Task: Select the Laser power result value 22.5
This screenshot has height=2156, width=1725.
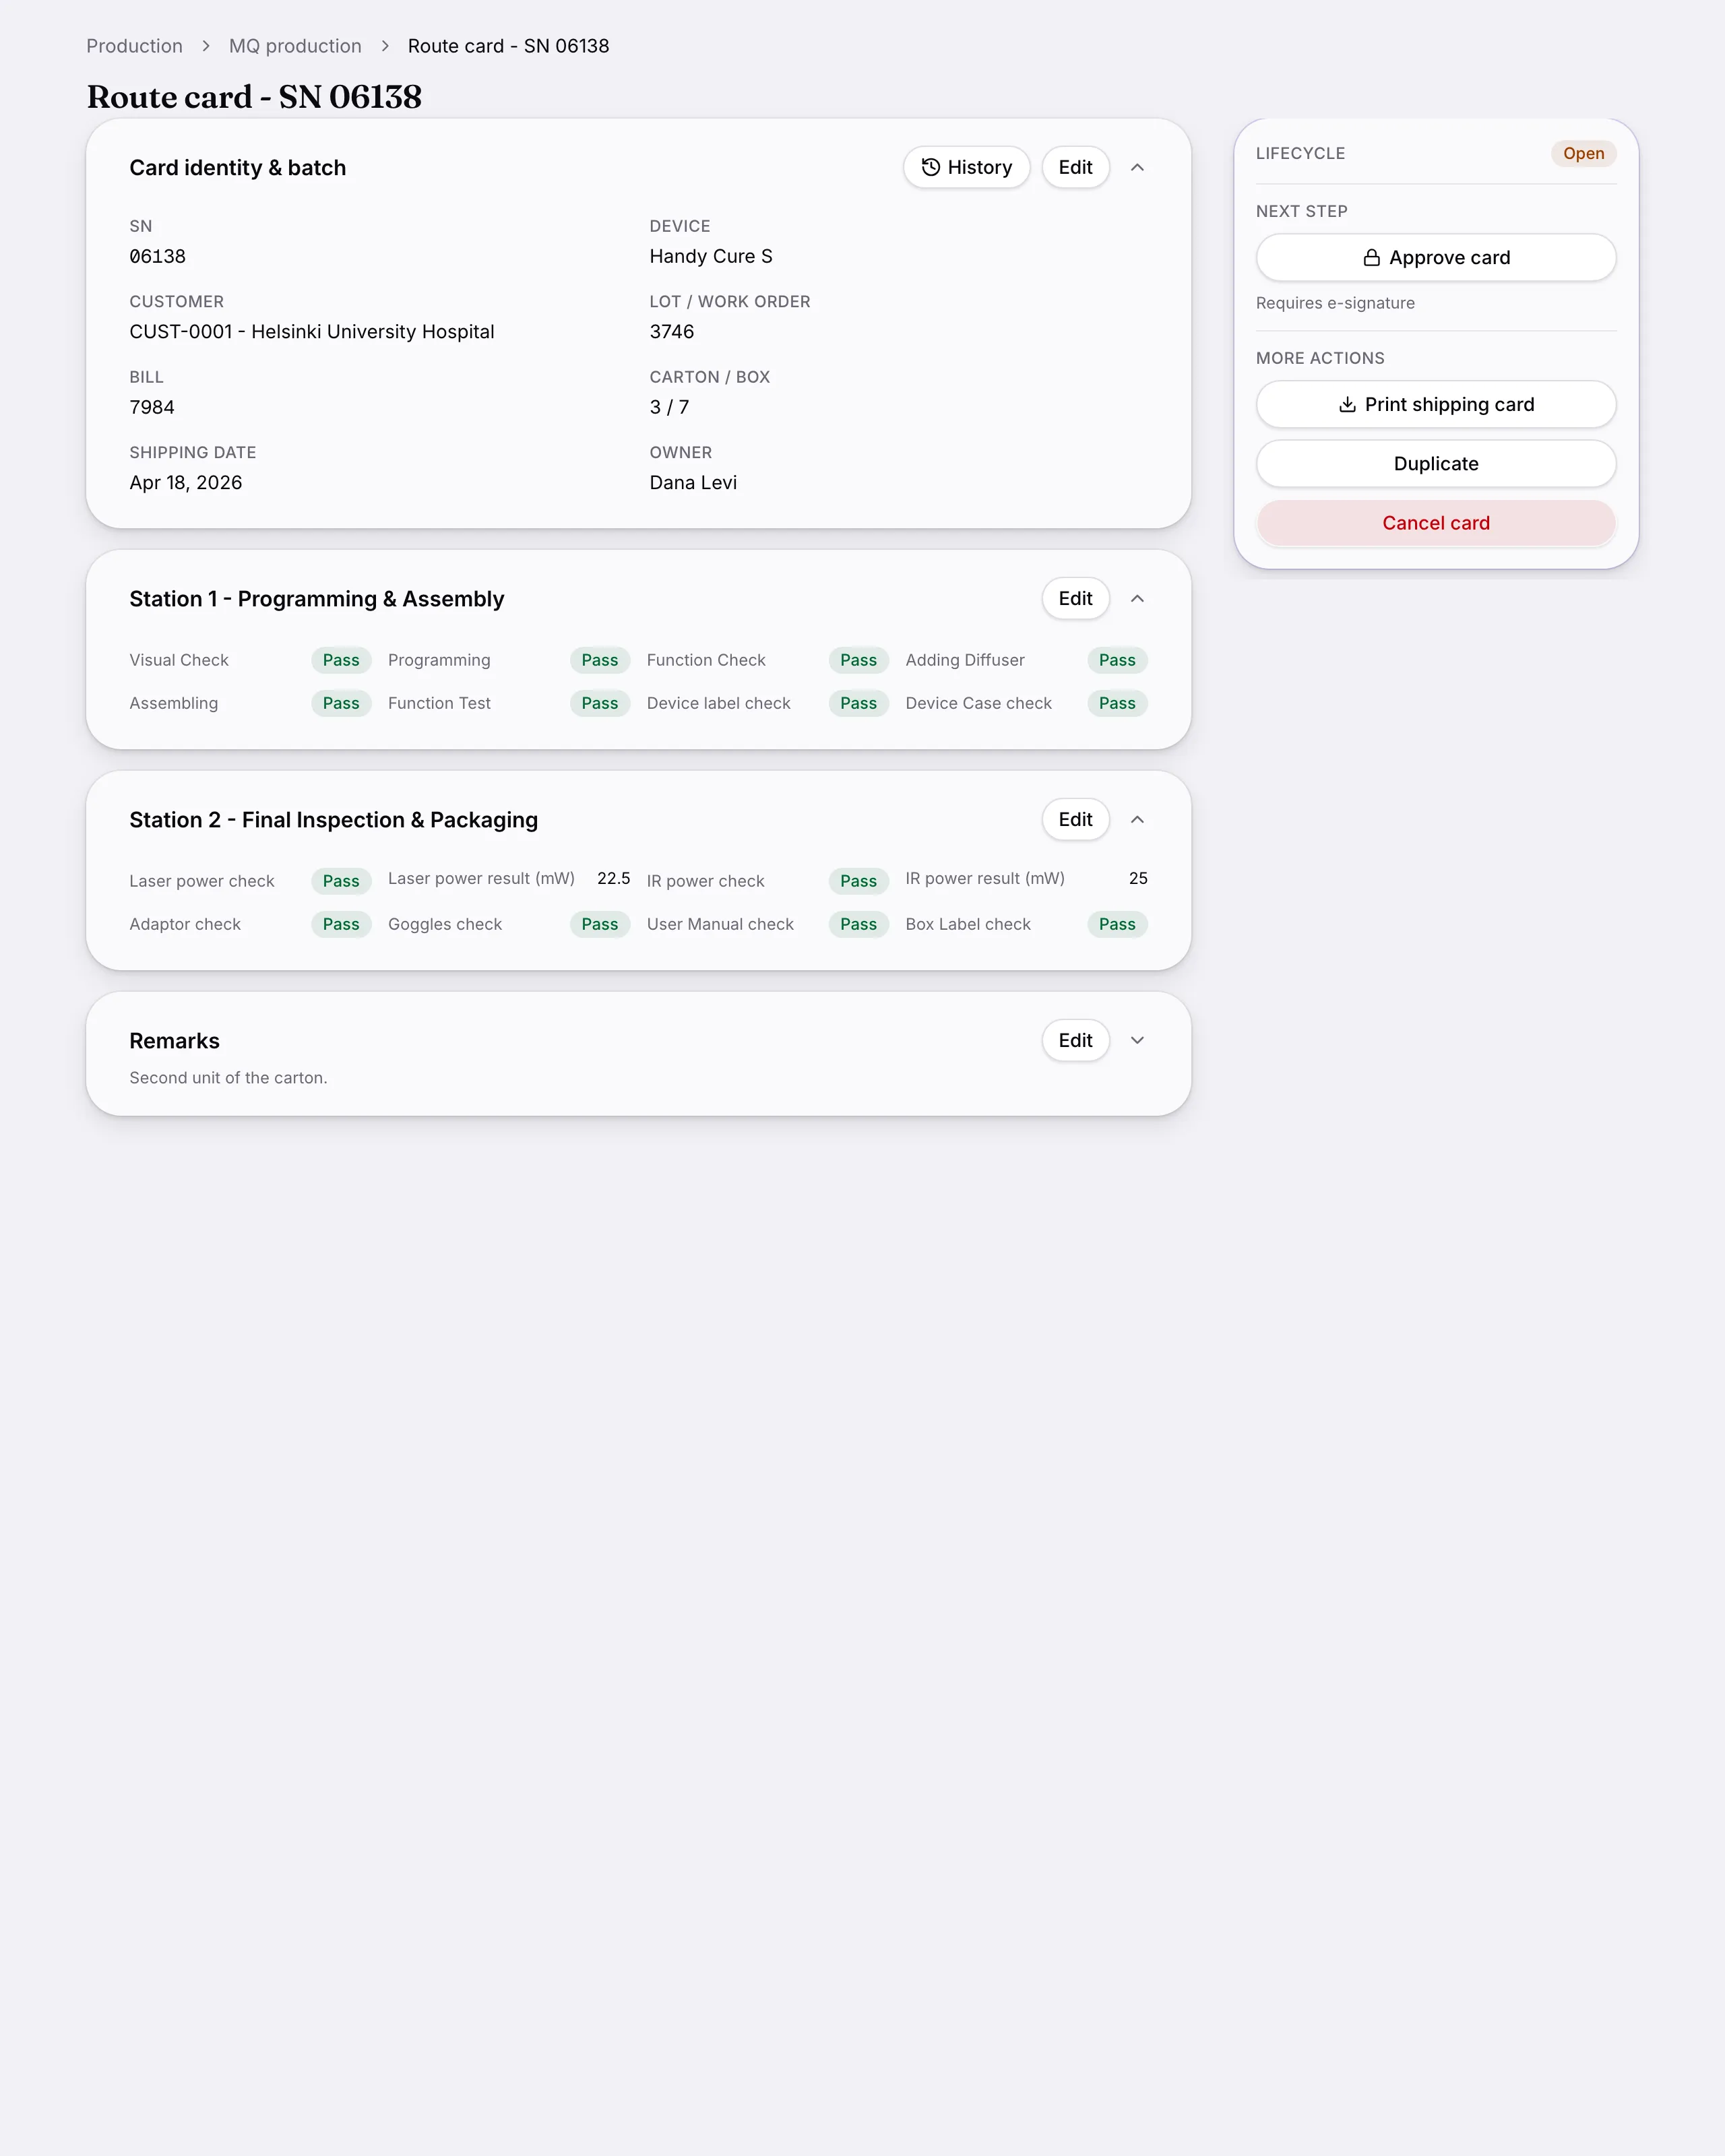Action: click(x=613, y=878)
